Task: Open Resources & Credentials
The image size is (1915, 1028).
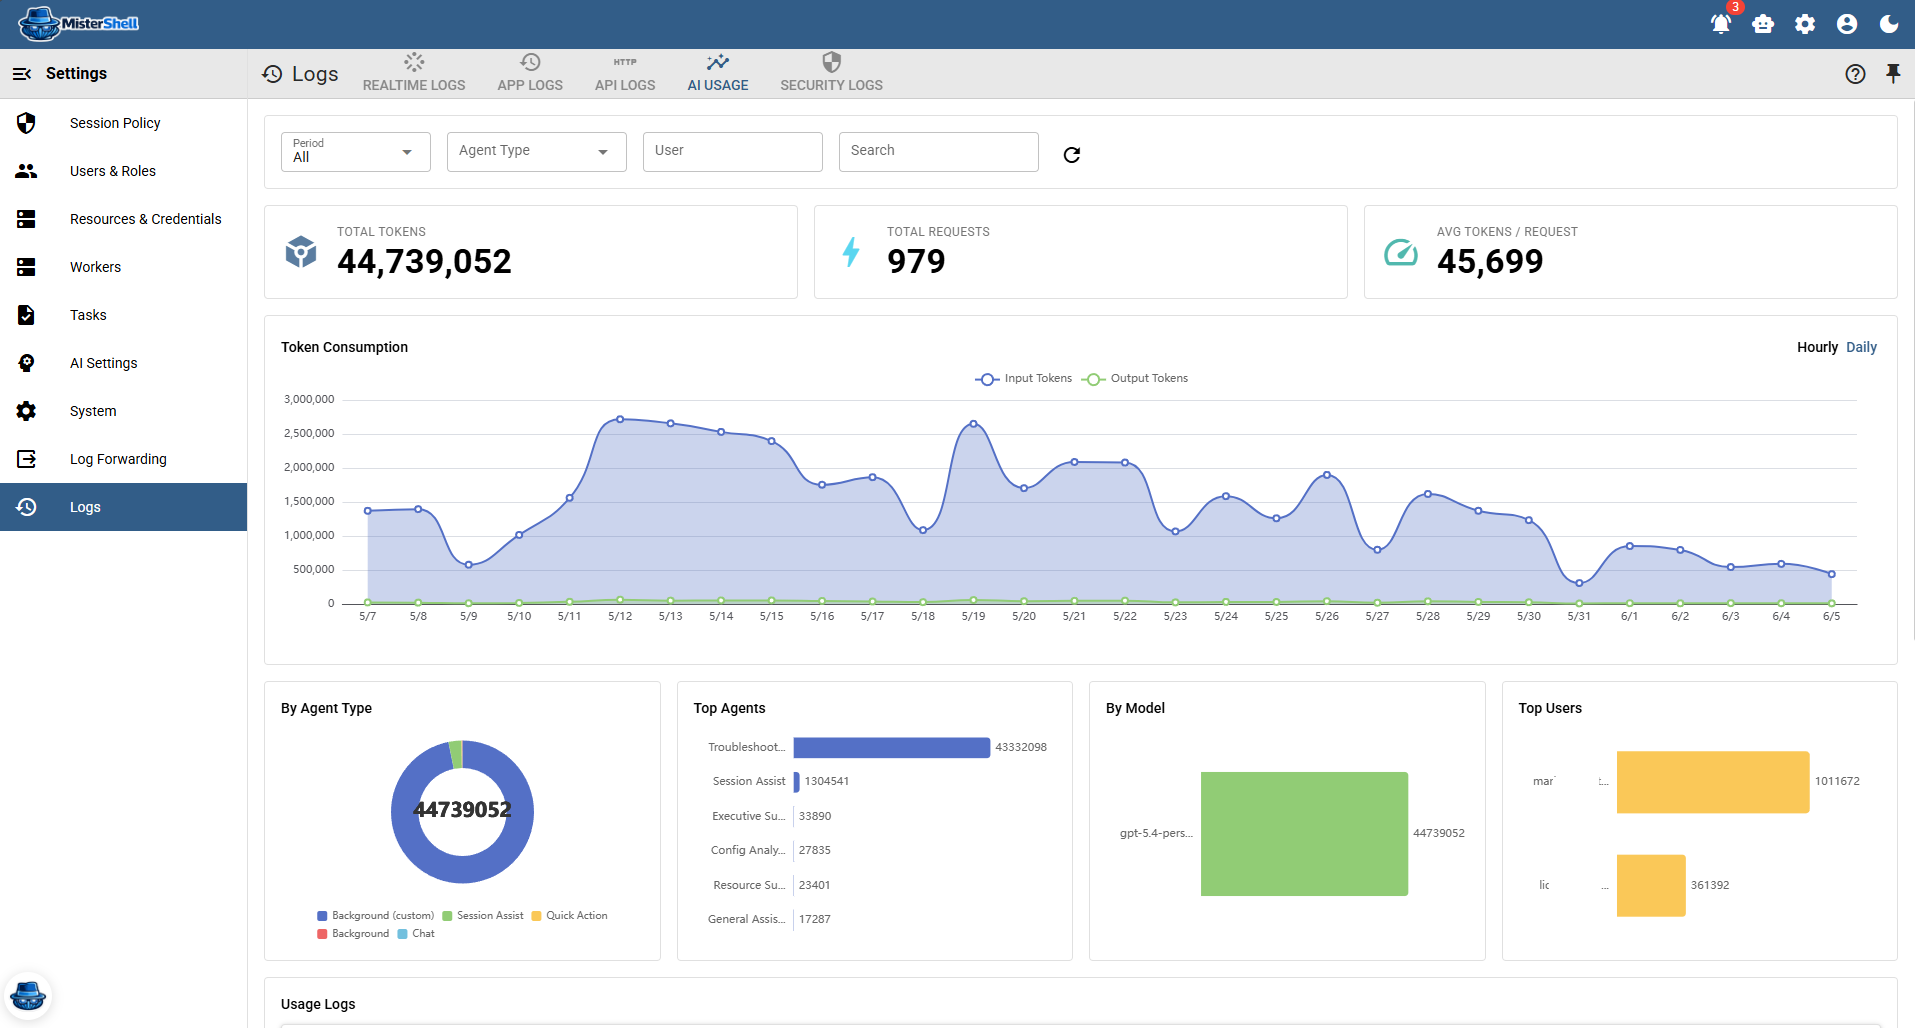Action: [x=124, y=219]
